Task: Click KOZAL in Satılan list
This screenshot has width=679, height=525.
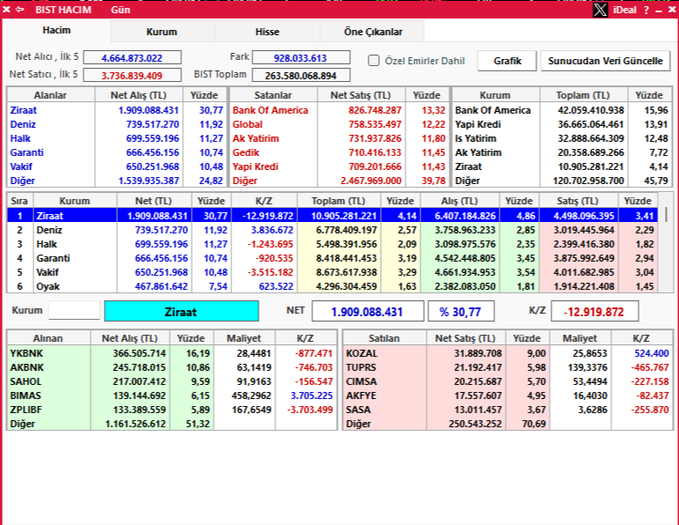Action: tap(362, 353)
